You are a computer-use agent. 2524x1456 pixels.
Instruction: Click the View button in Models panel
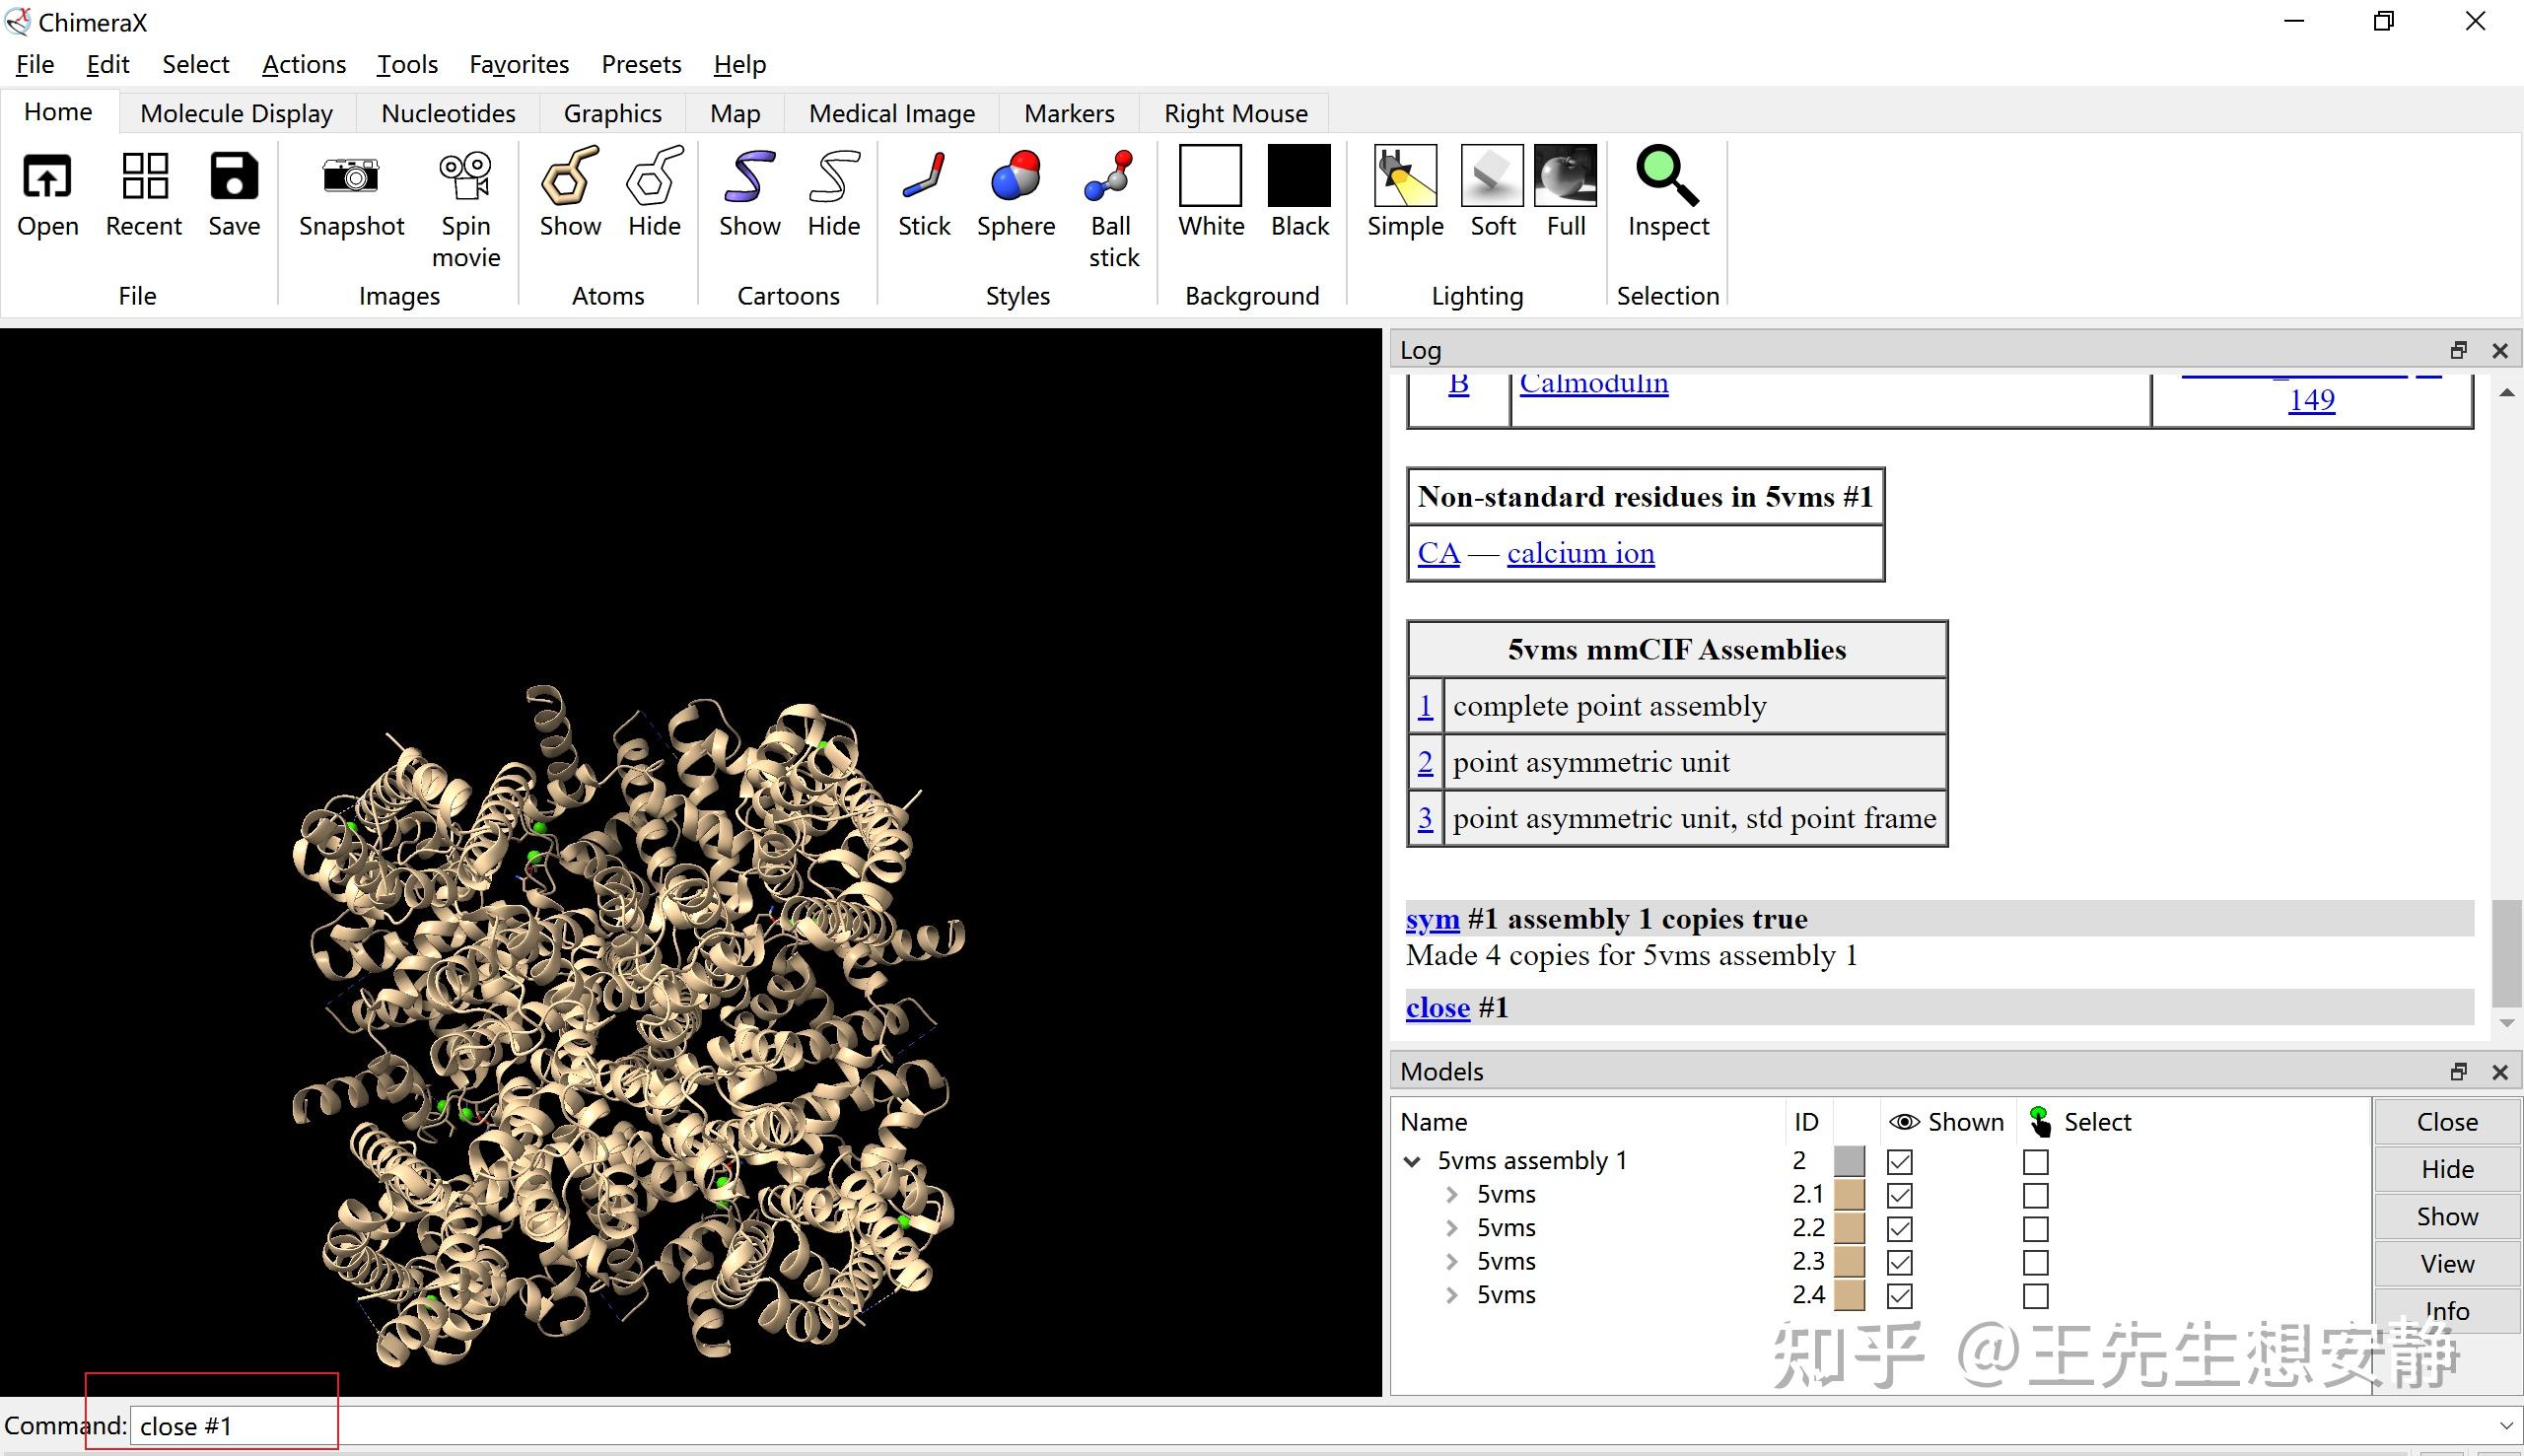tap(2446, 1264)
